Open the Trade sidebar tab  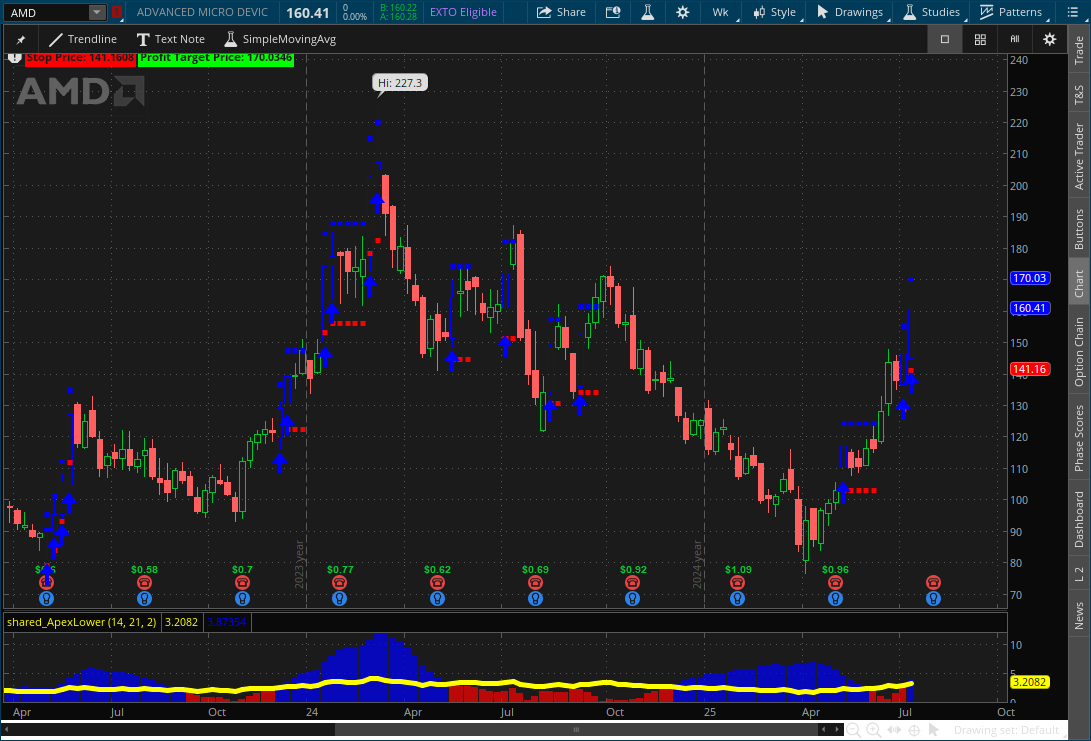(1079, 51)
